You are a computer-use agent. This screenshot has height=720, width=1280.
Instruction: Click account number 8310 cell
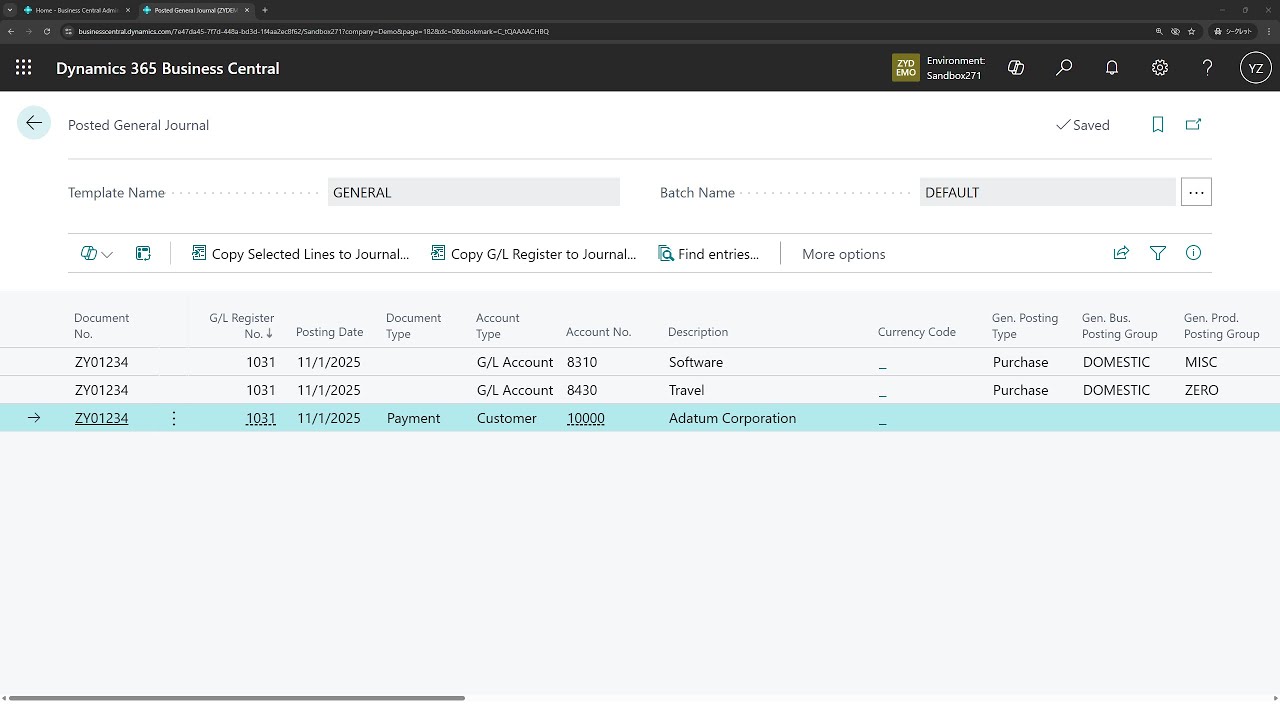[581, 362]
